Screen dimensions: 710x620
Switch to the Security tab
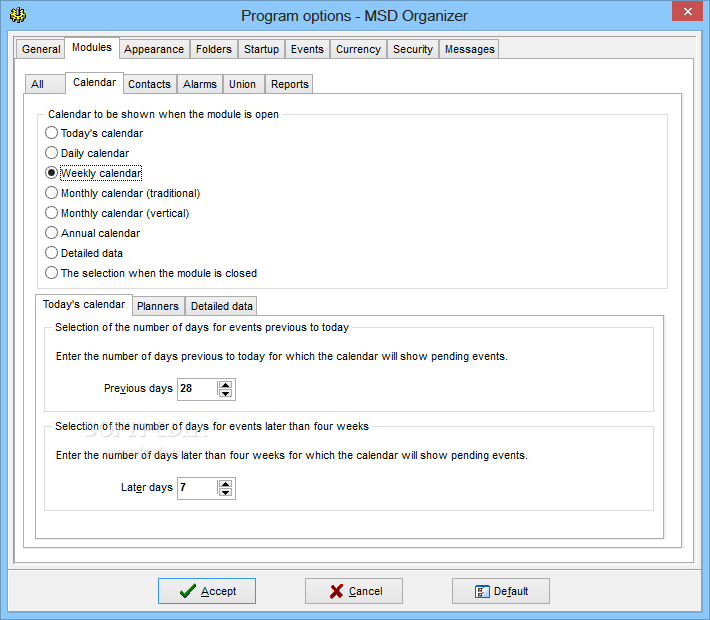coord(413,49)
